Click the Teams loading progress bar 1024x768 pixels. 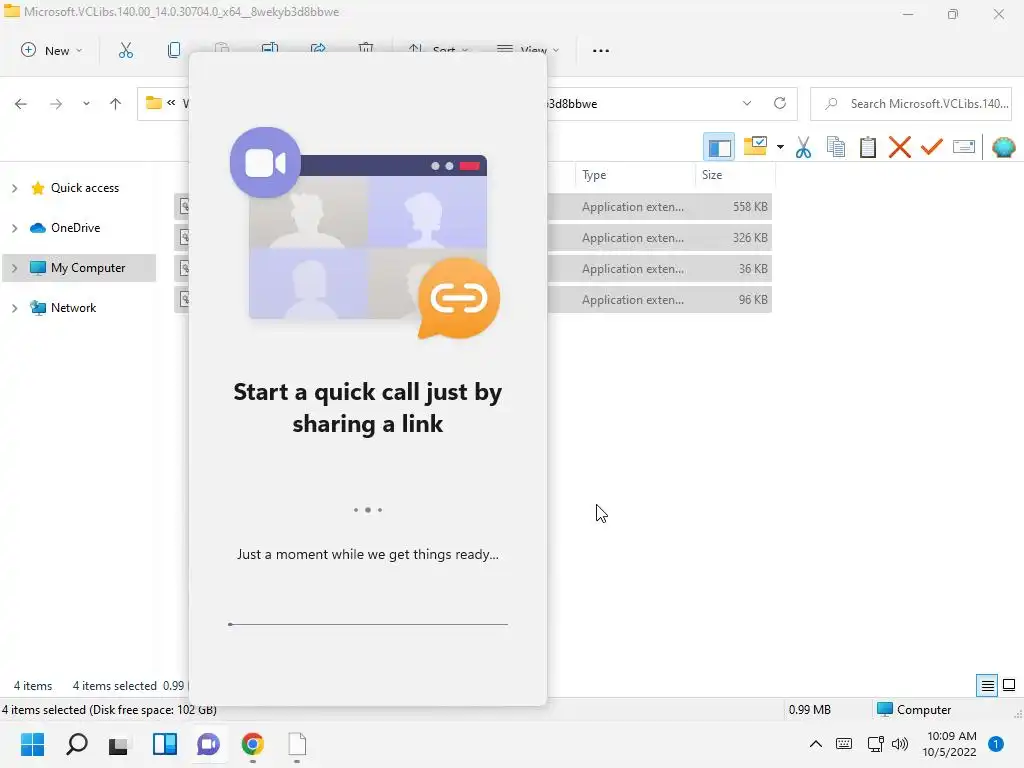tap(368, 624)
